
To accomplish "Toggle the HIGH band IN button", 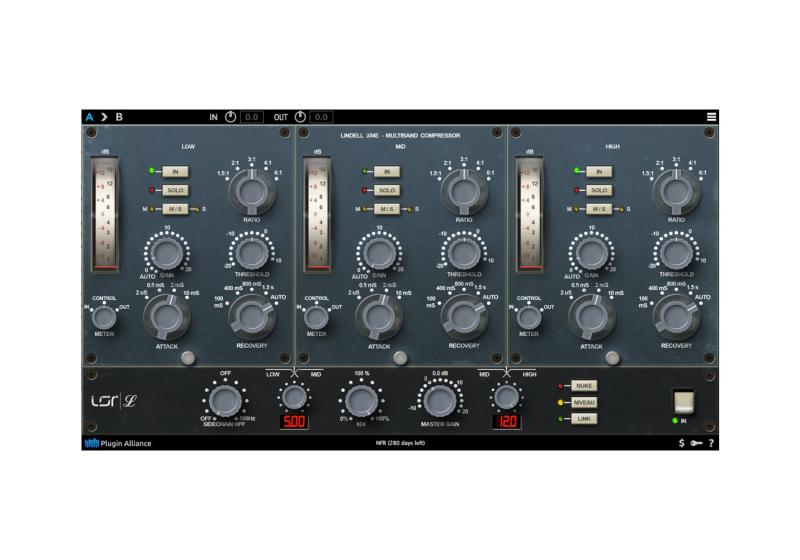I will 599,171.
